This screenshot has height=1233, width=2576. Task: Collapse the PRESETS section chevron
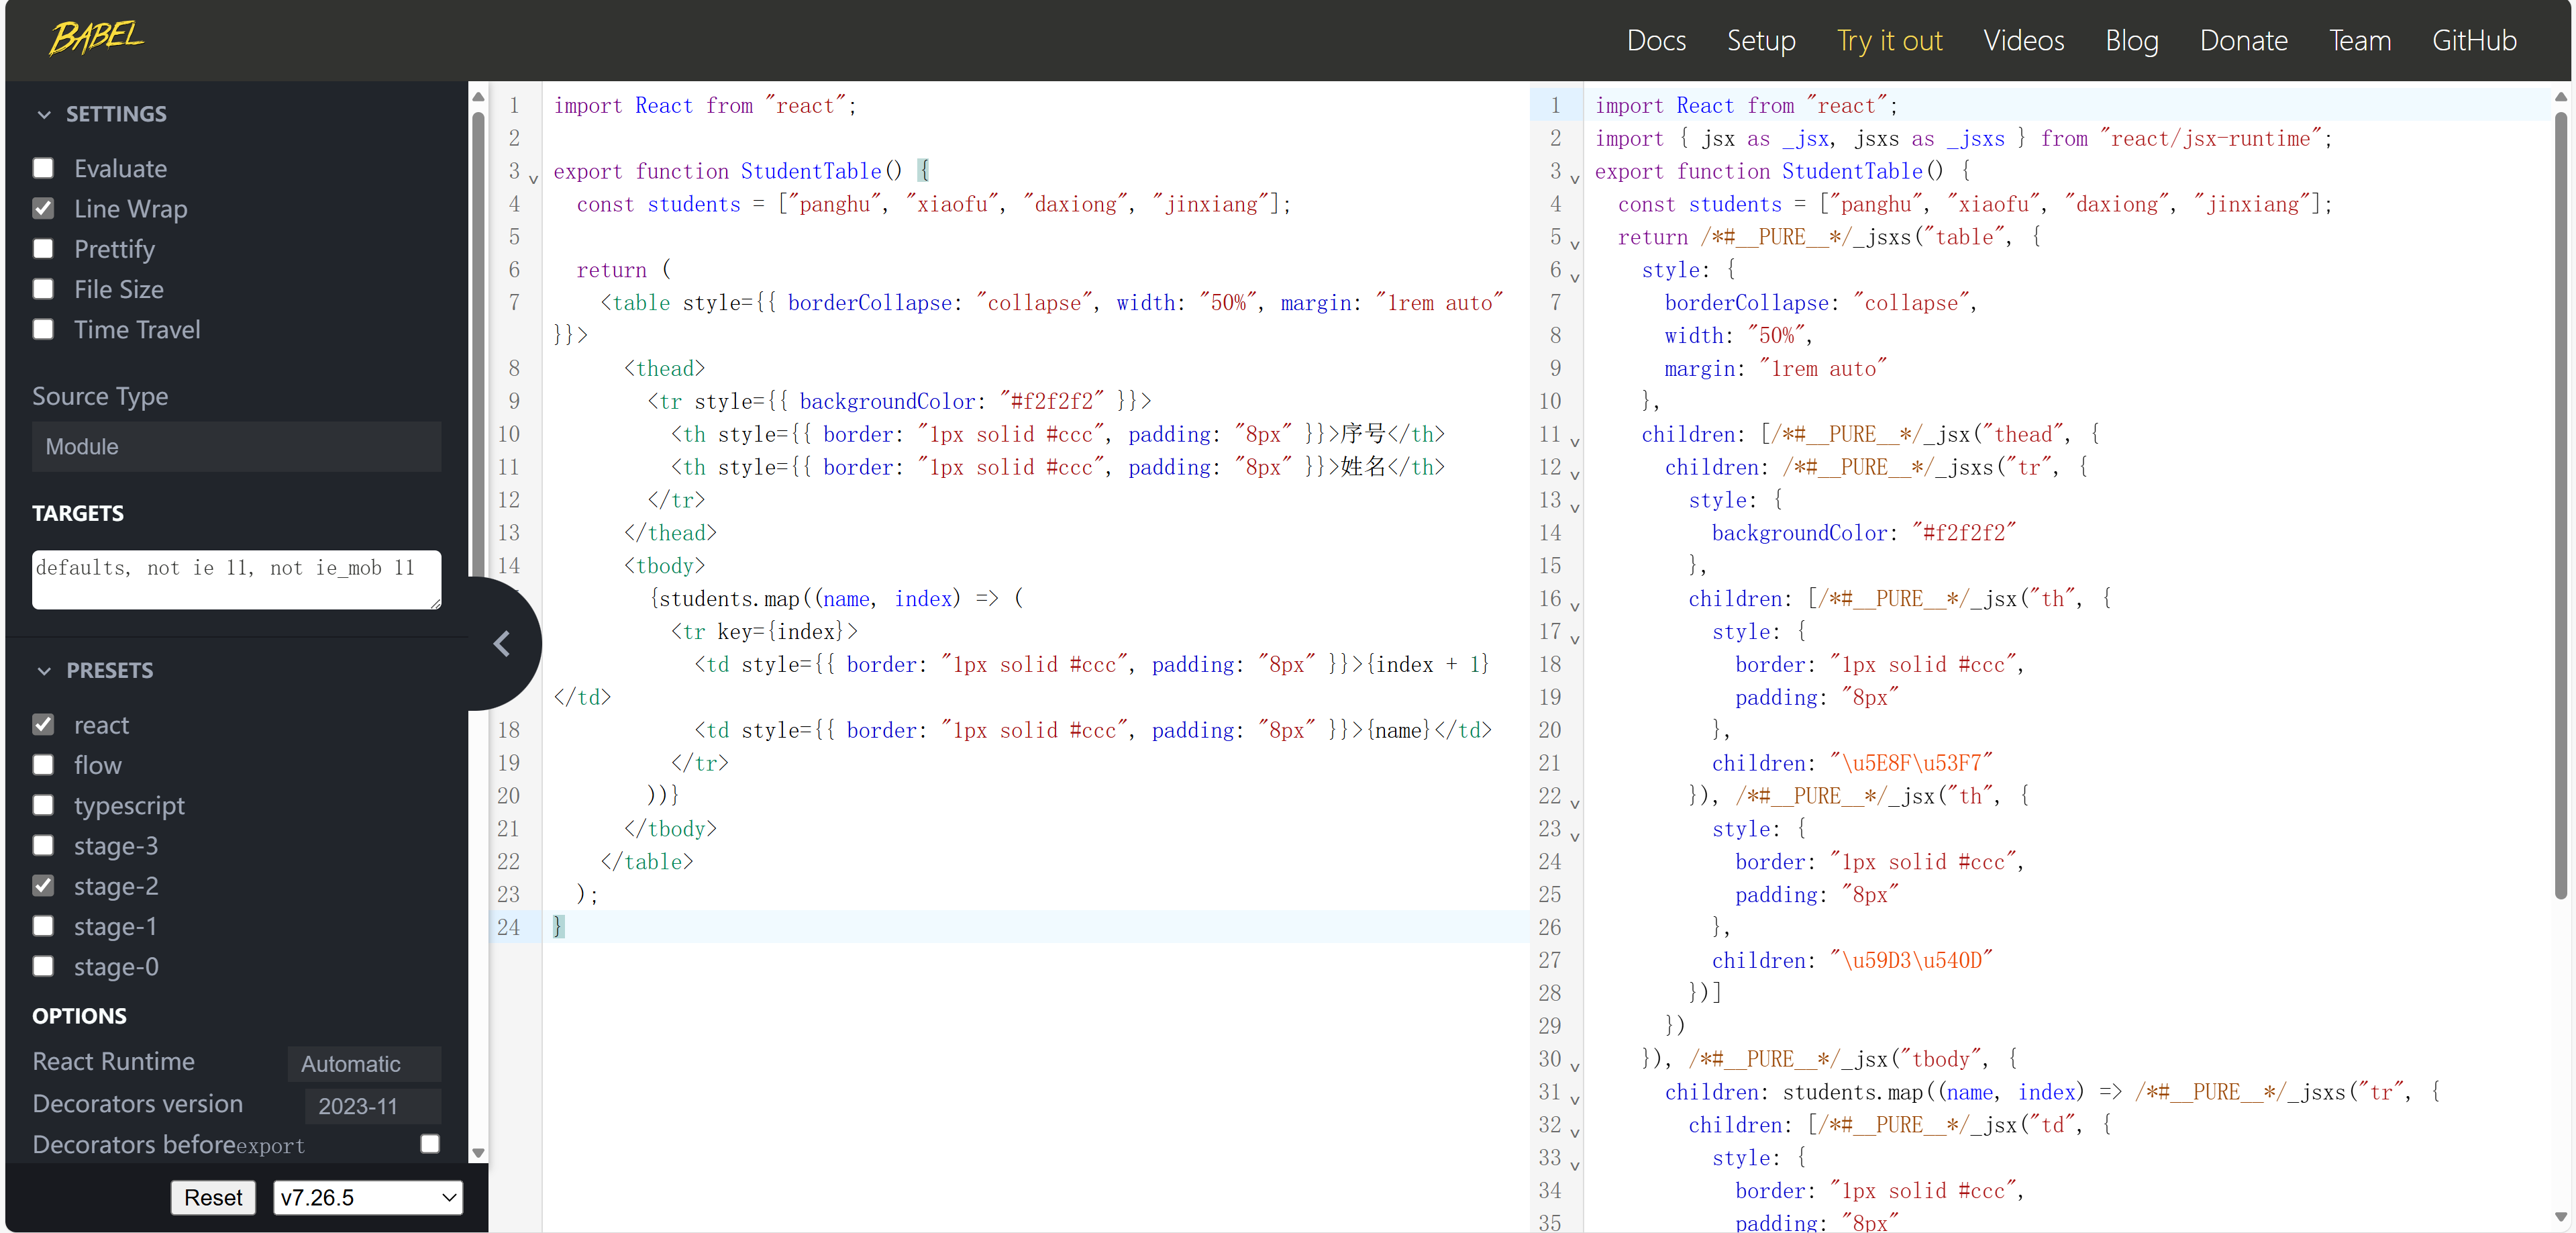44,671
